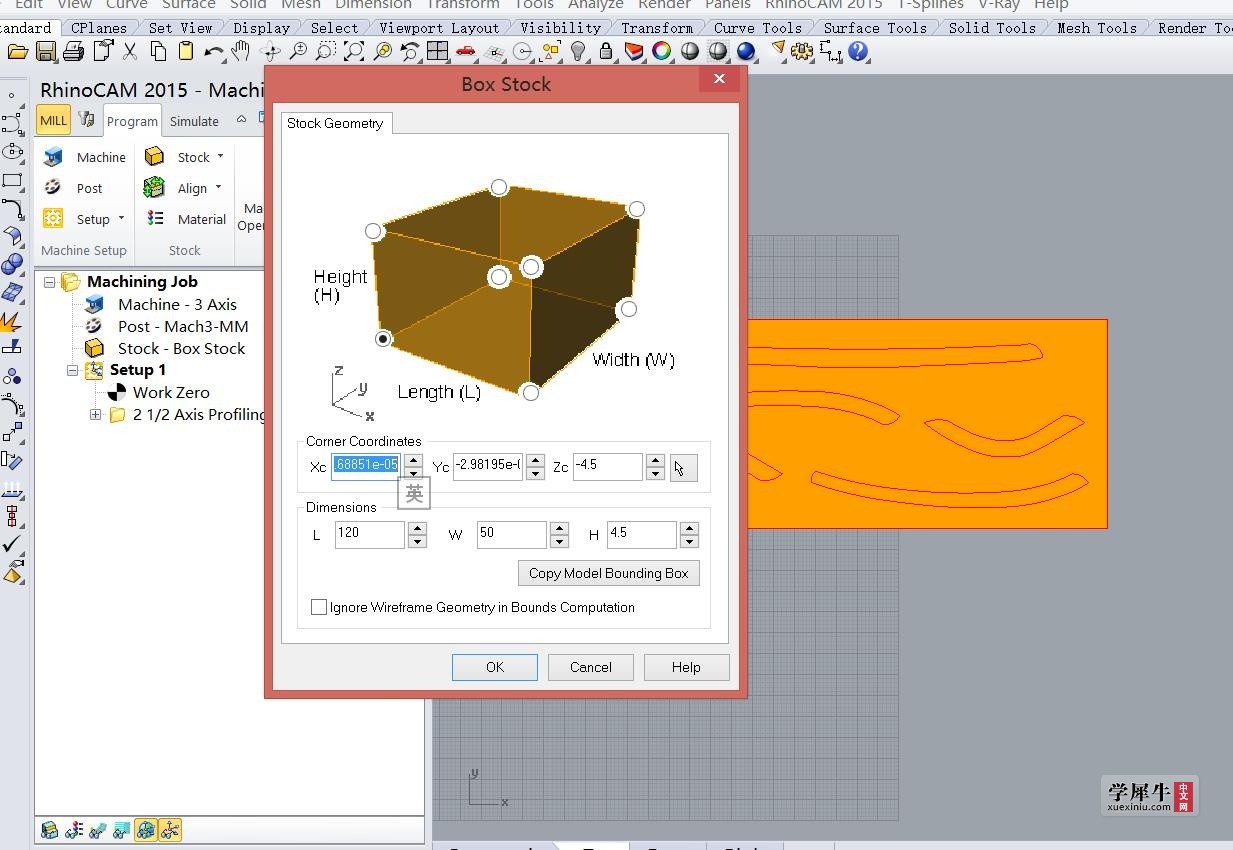This screenshot has width=1233, height=850.
Task: Open the Stock dropdown arrow
Action: tap(220, 156)
